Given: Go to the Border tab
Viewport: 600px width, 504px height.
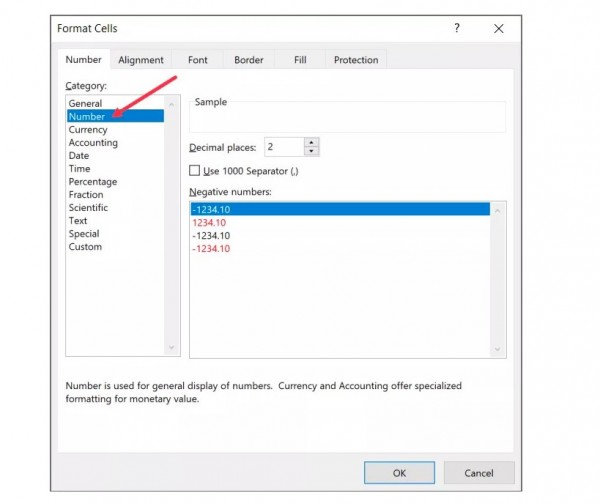Looking at the screenshot, I should (249, 60).
